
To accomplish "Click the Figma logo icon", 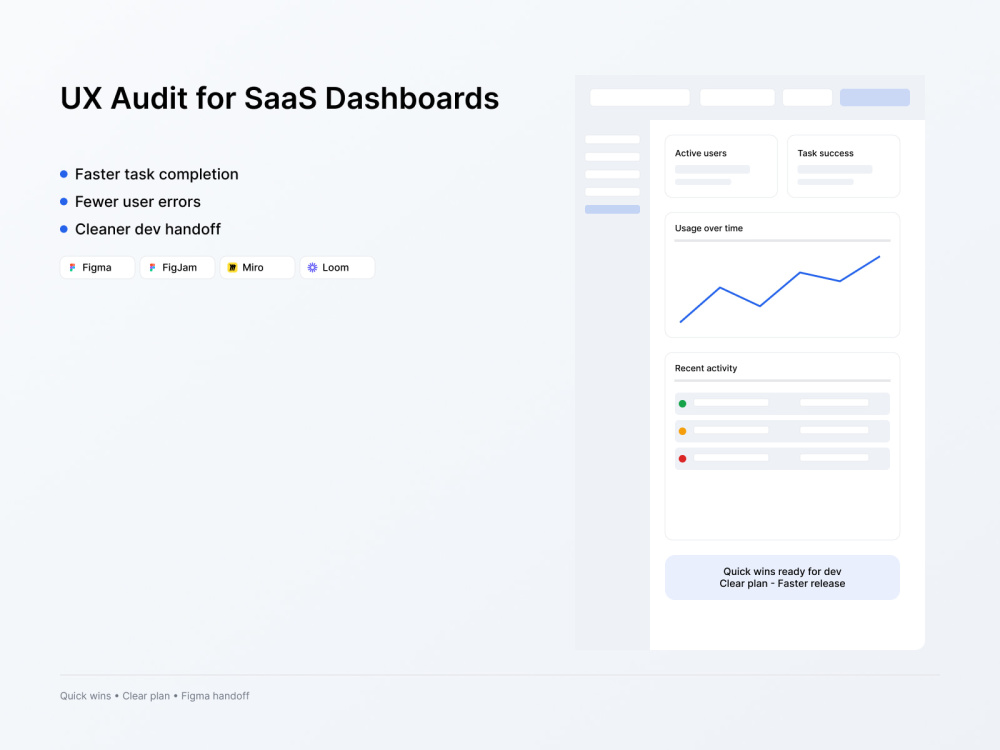I will (72, 268).
